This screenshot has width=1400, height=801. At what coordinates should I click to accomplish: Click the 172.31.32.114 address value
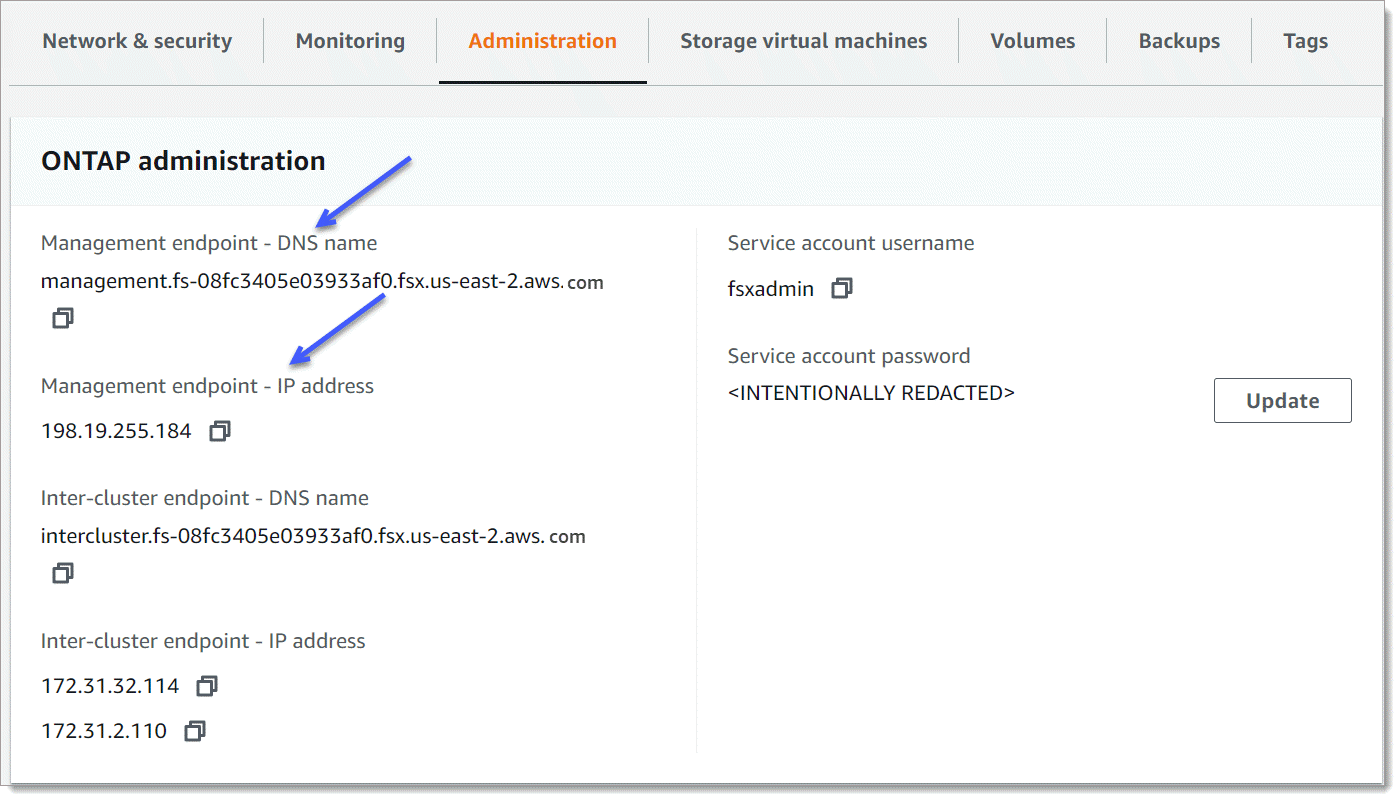point(110,687)
